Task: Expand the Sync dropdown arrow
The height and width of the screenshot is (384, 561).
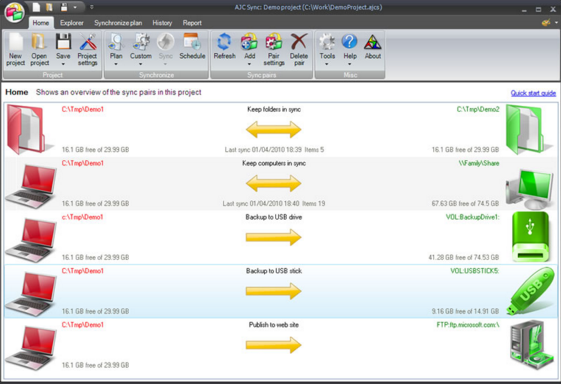Action: [166, 64]
